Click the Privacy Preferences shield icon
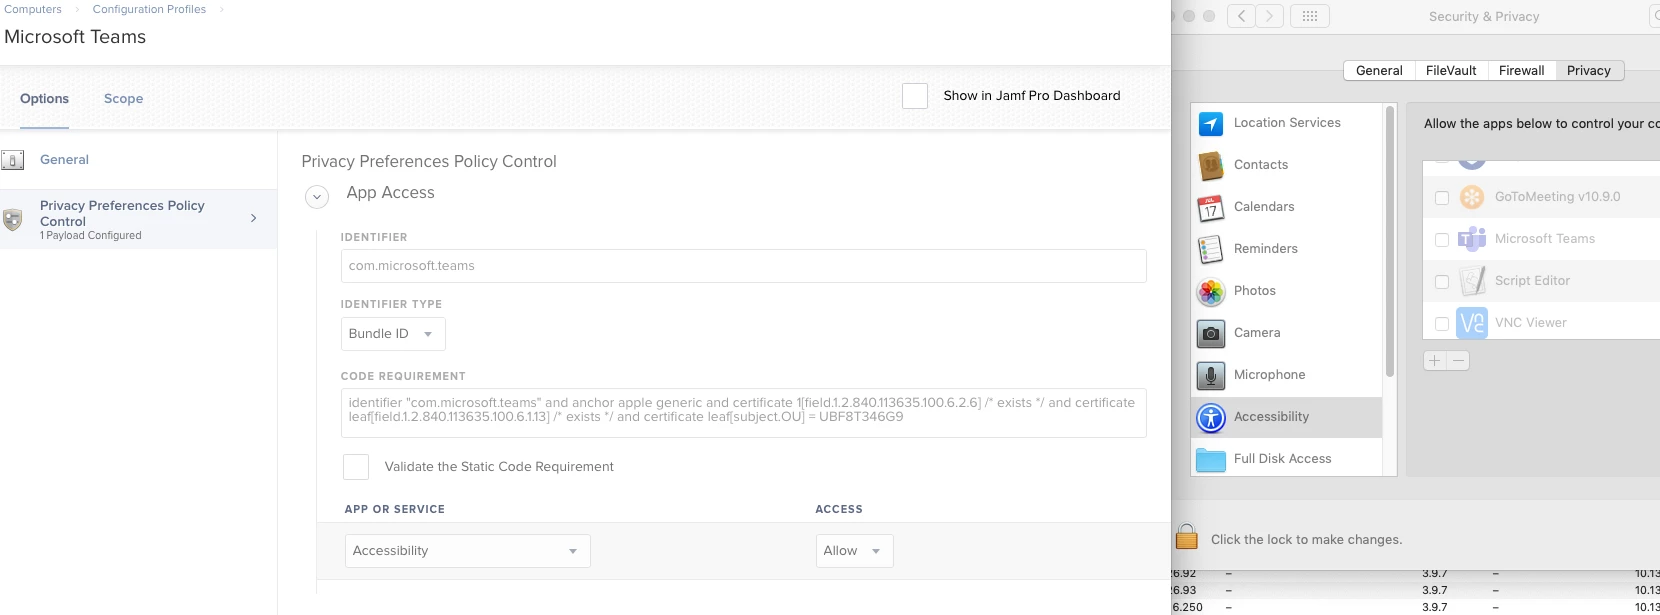 [x=13, y=219]
